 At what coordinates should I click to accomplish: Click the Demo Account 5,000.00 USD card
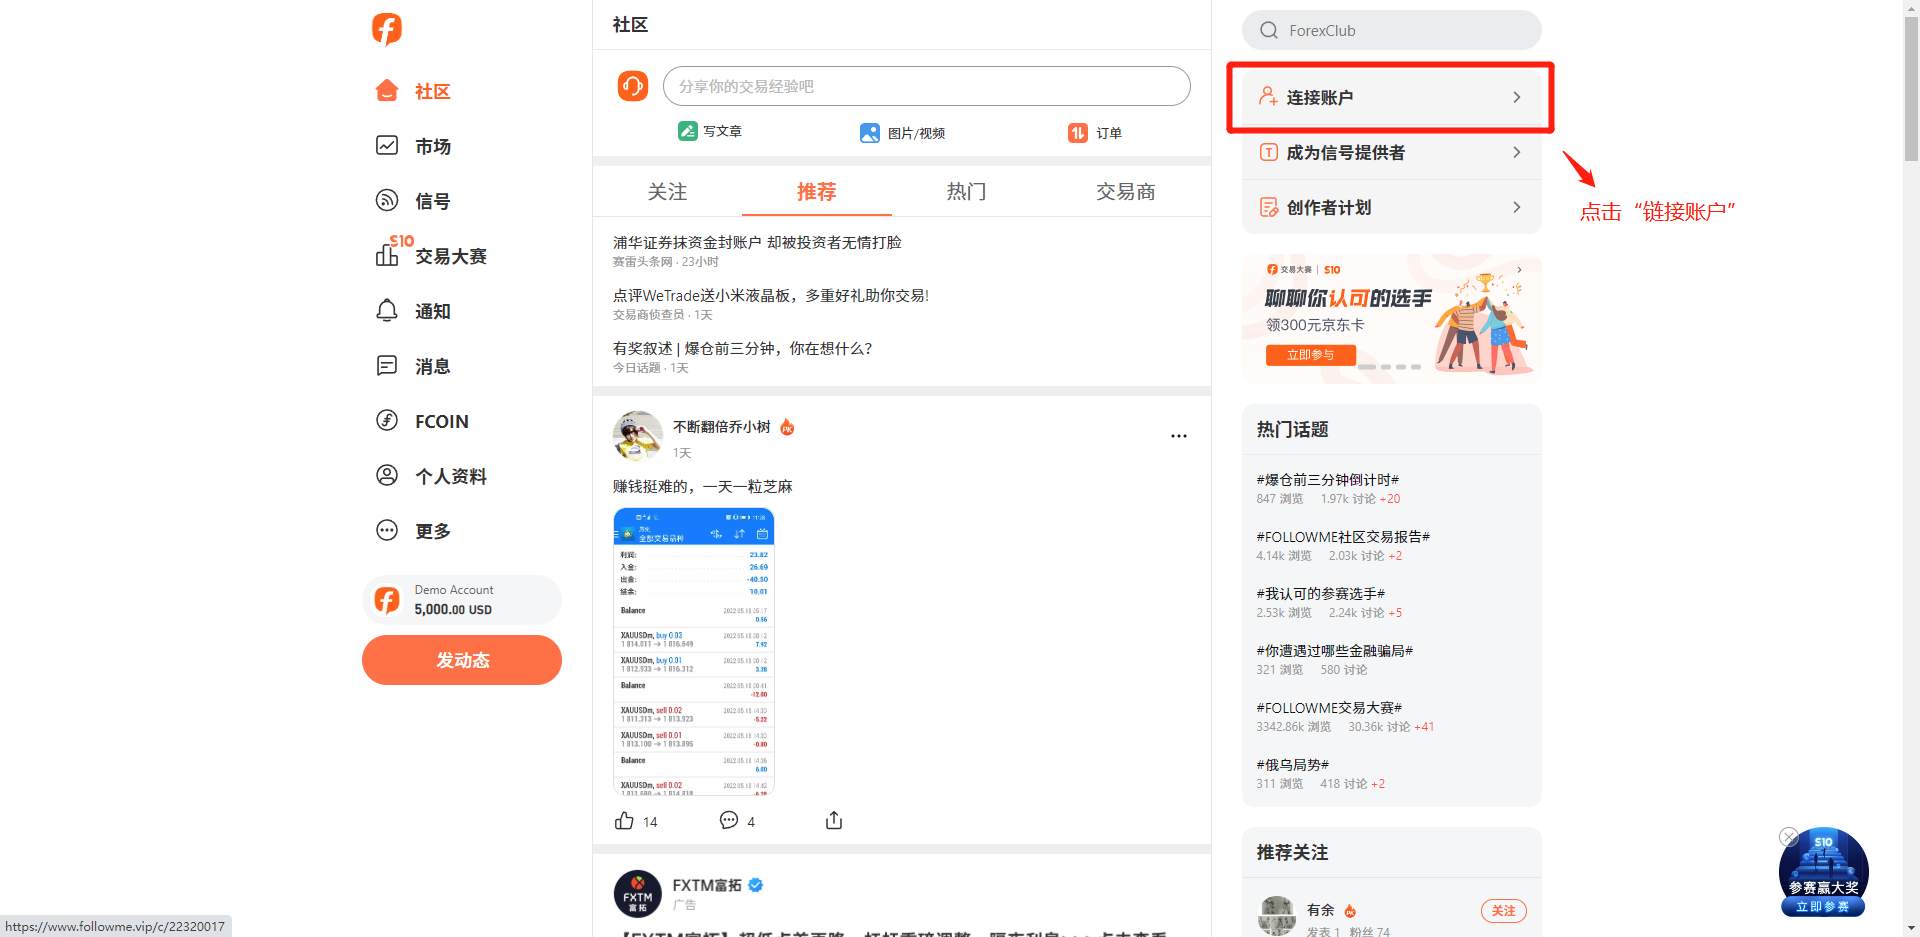click(462, 600)
